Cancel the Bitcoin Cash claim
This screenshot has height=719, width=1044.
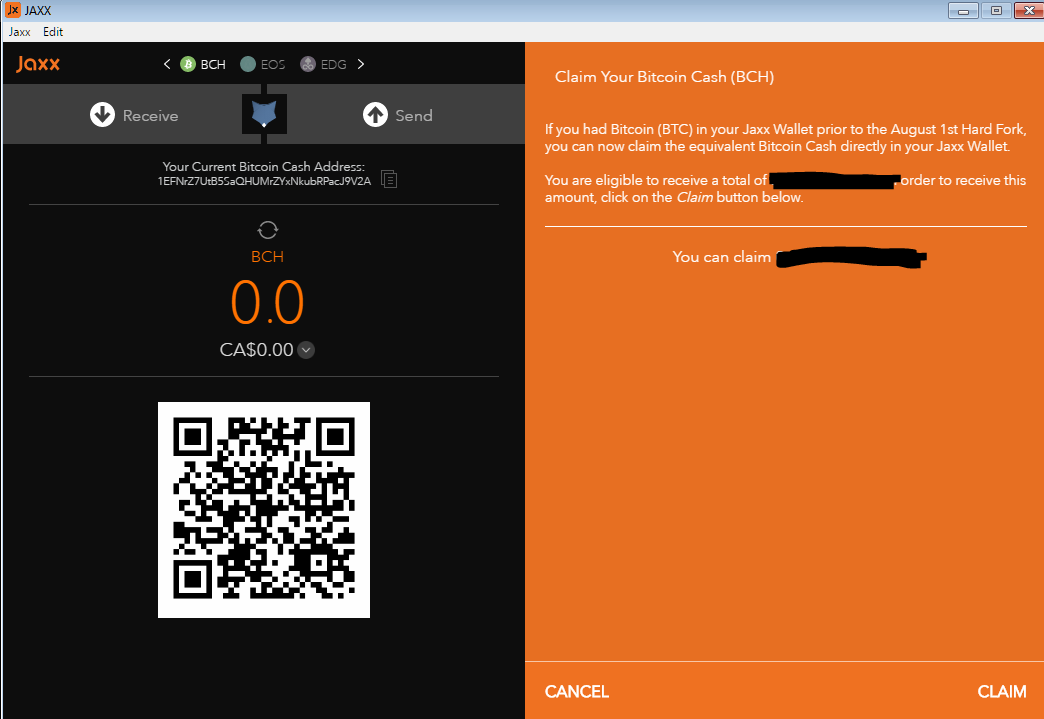coord(577,692)
